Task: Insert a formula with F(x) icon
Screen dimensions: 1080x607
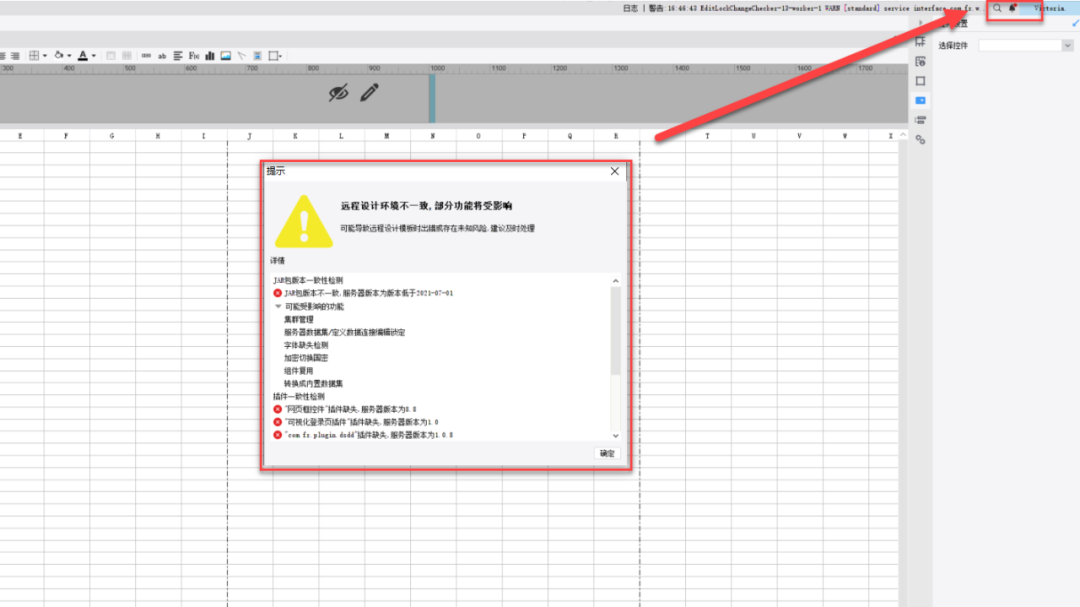Action: [194, 56]
